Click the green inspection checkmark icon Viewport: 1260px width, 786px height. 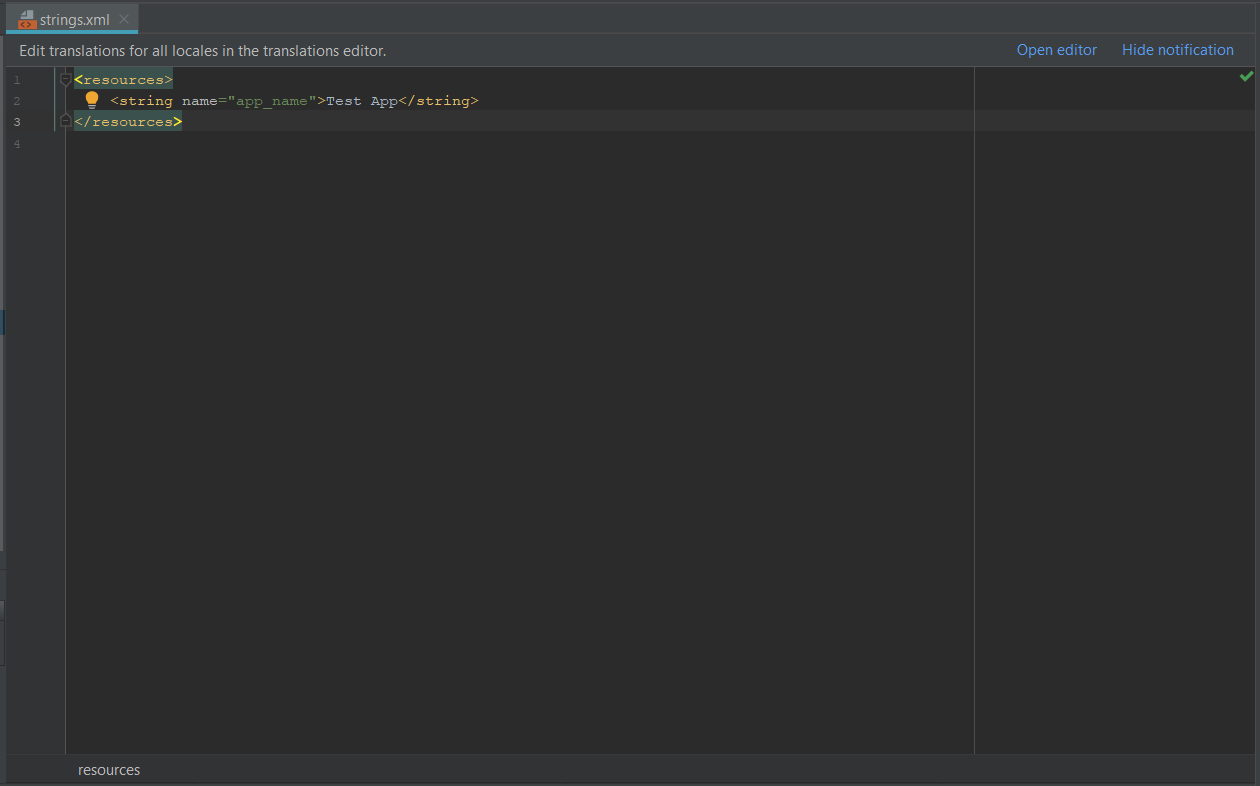pyautogui.click(x=1246, y=76)
